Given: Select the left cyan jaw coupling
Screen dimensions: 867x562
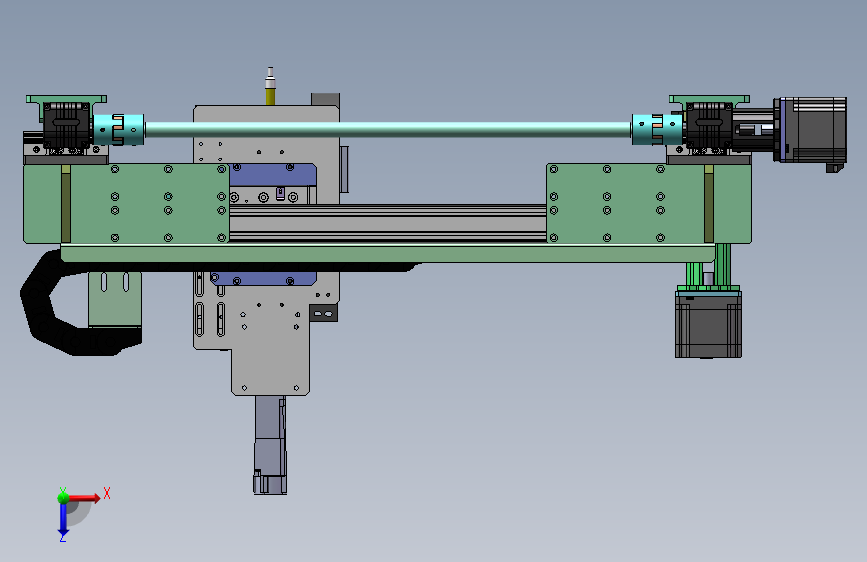Looking at the screenshot, I should pos(118,129).
